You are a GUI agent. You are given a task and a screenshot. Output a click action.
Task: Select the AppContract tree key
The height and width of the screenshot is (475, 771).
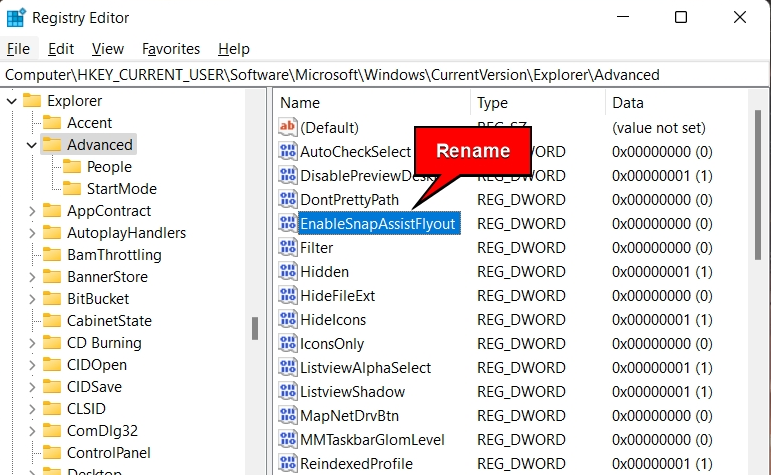109,211
